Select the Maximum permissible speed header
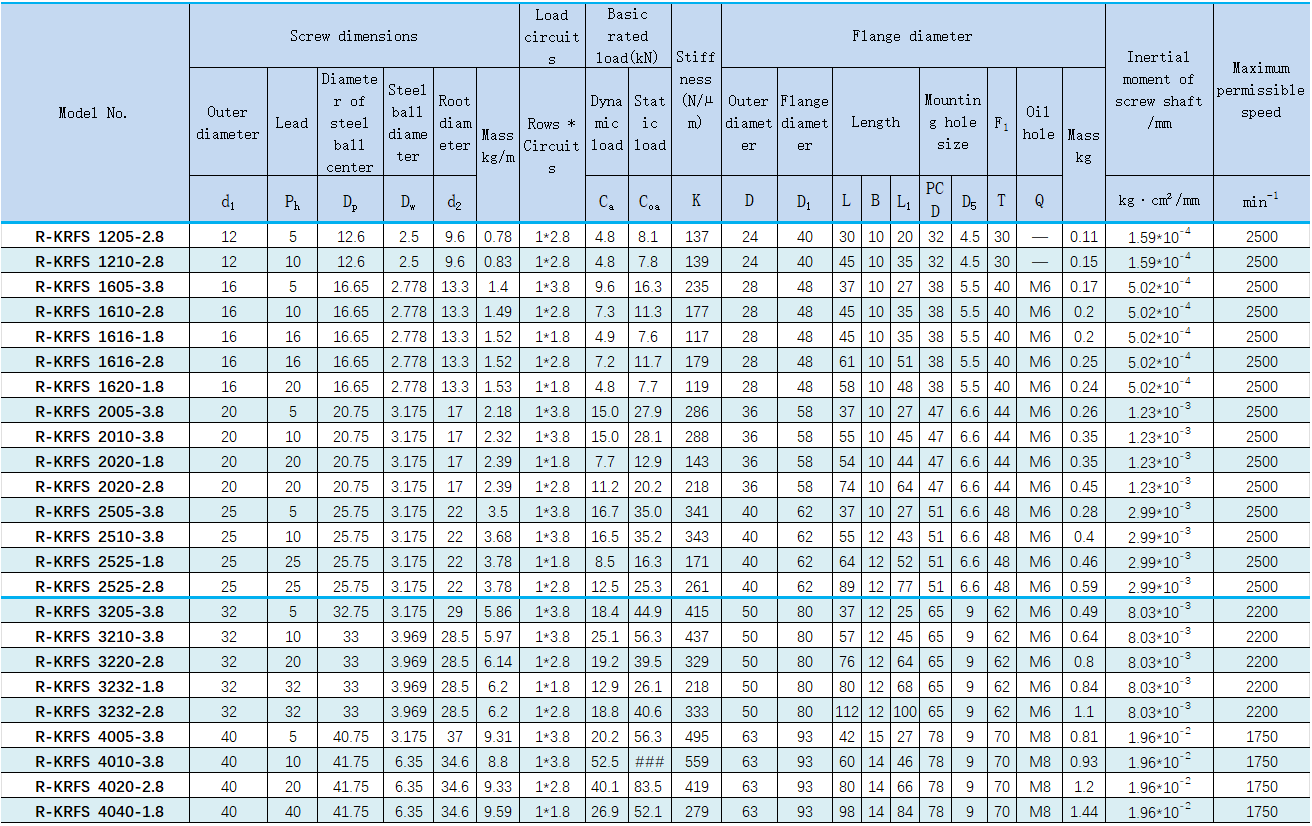1312x826 pixels. [1260, 90]
